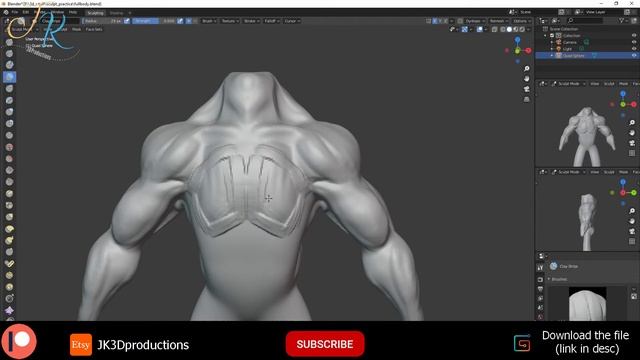640x360 pixels.
Task: Open the outliner filter funnel icon
Action: click(622, 20)
